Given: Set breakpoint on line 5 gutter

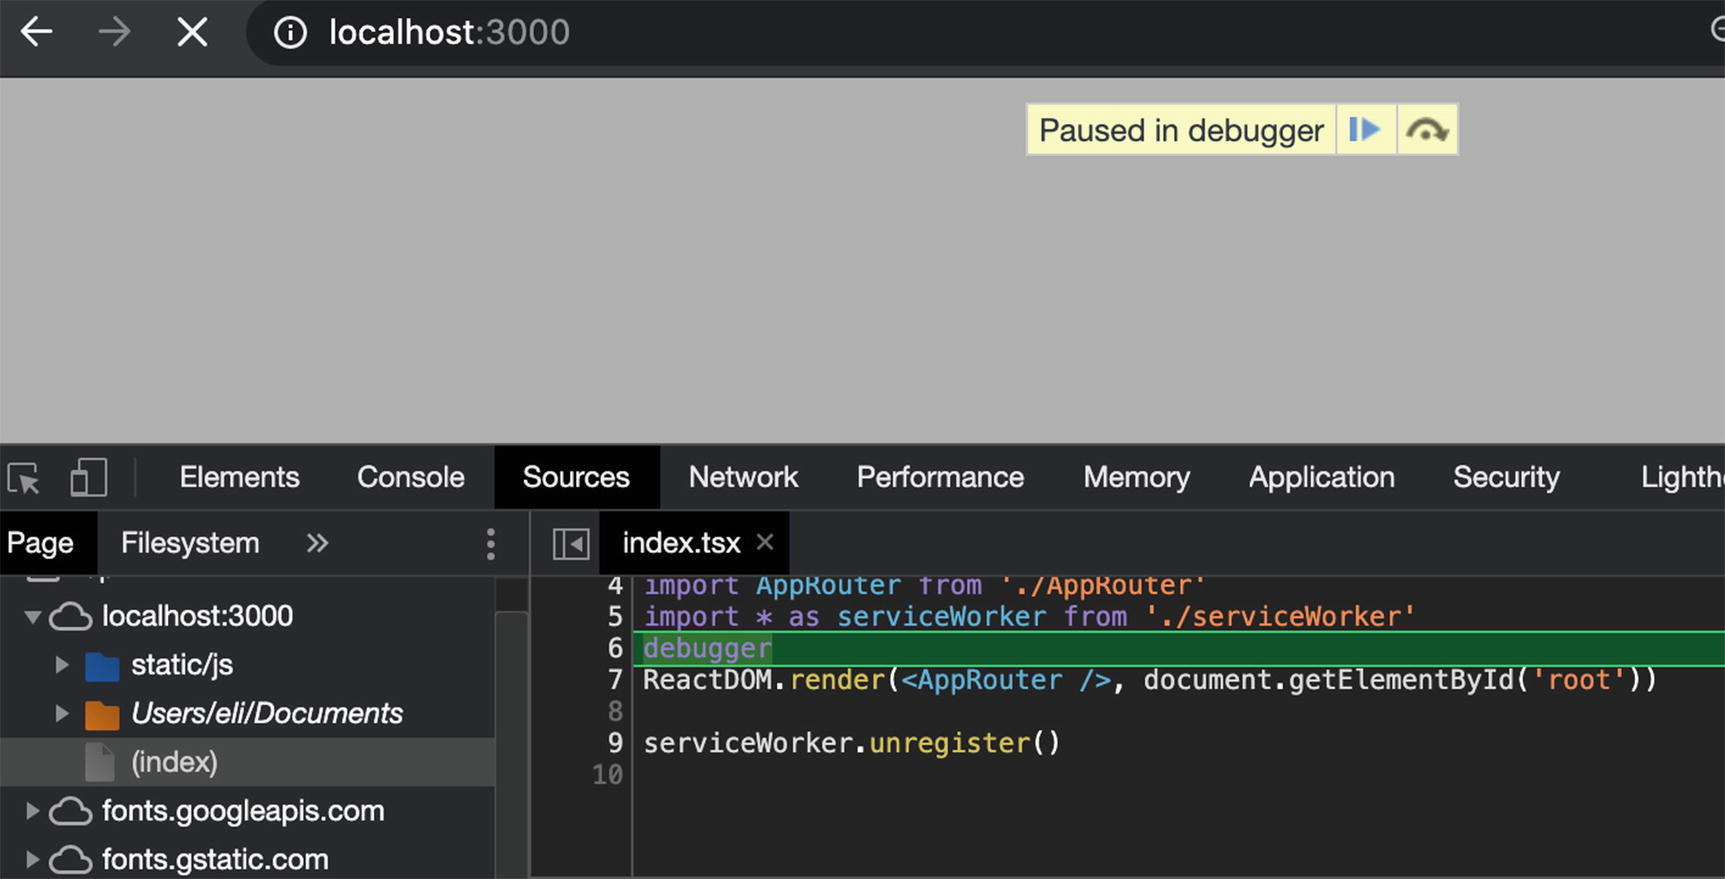Looking at the screenshot, I should tap(614, 616).
